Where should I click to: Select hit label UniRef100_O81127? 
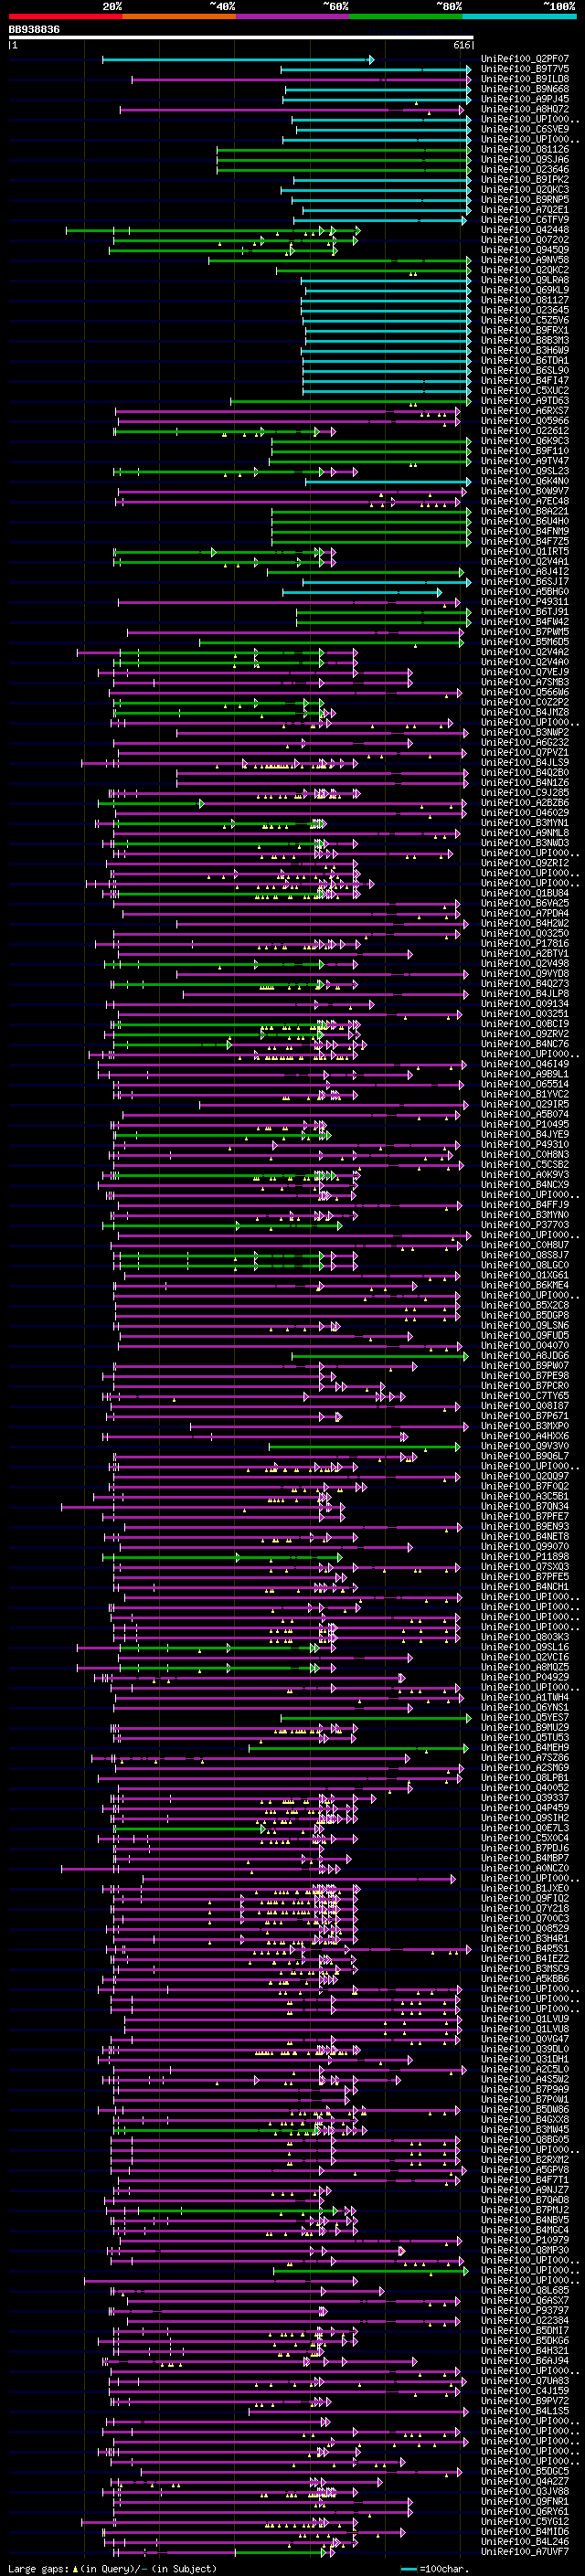coord(525,300)
